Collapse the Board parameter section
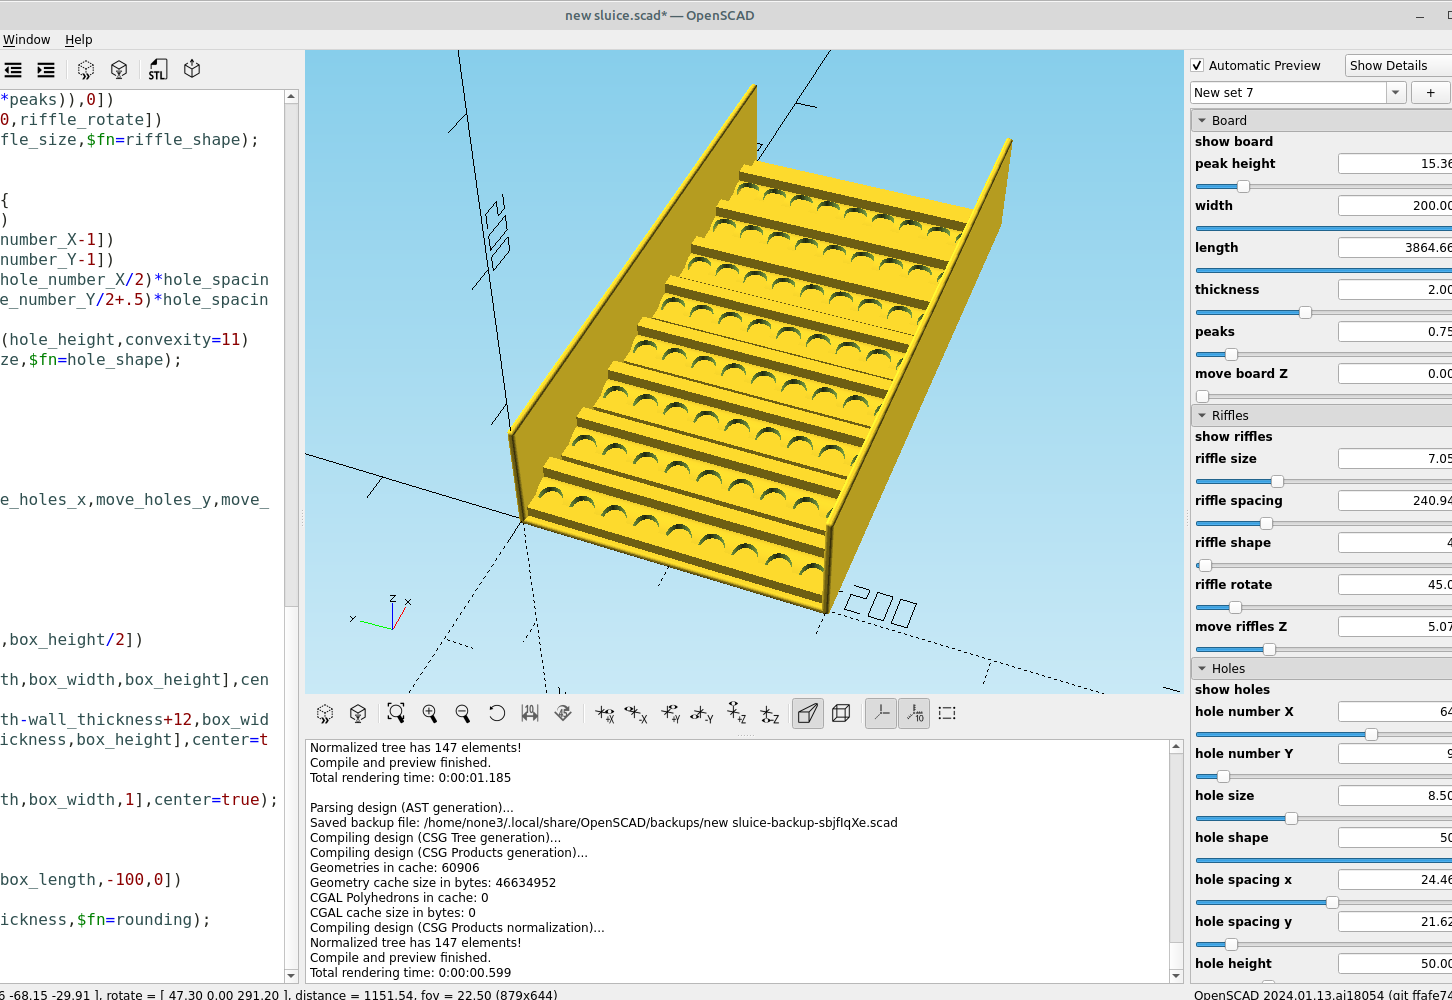The width and height of the screenshot is (1452, 1000). [1202, 121]
